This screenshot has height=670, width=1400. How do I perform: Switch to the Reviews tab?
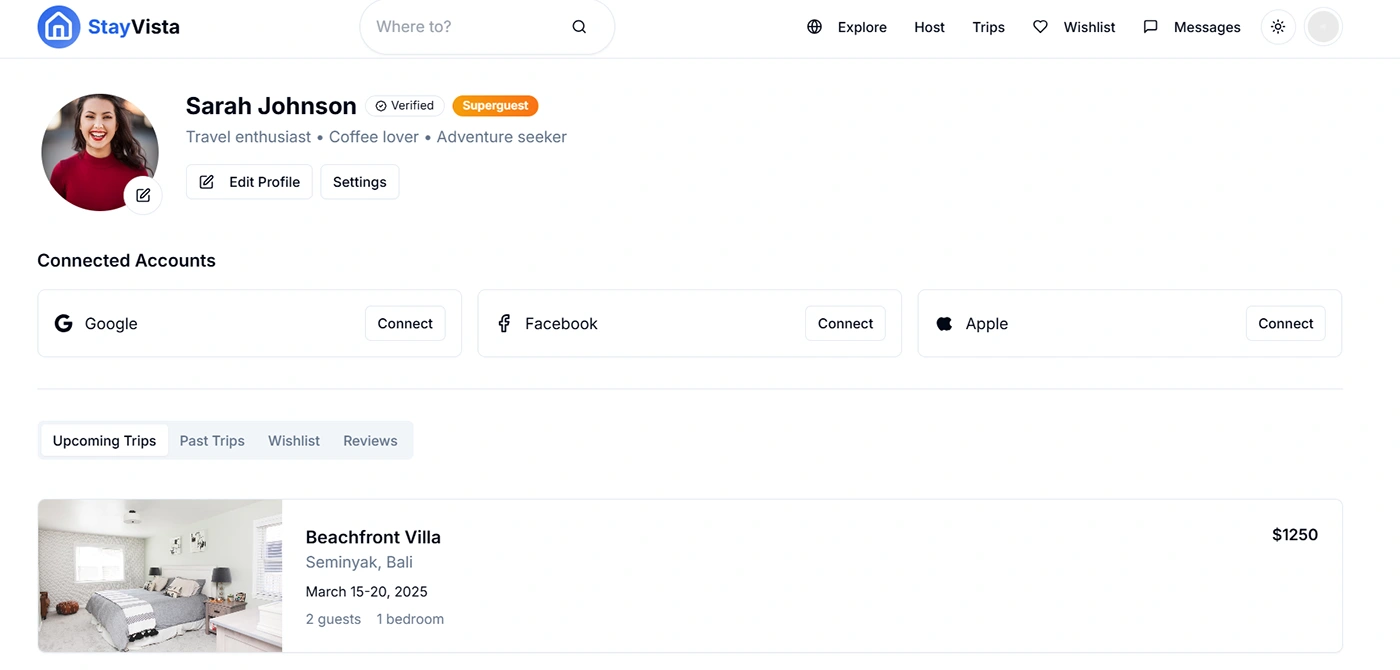pyautogui.click(x=370, y=441)
